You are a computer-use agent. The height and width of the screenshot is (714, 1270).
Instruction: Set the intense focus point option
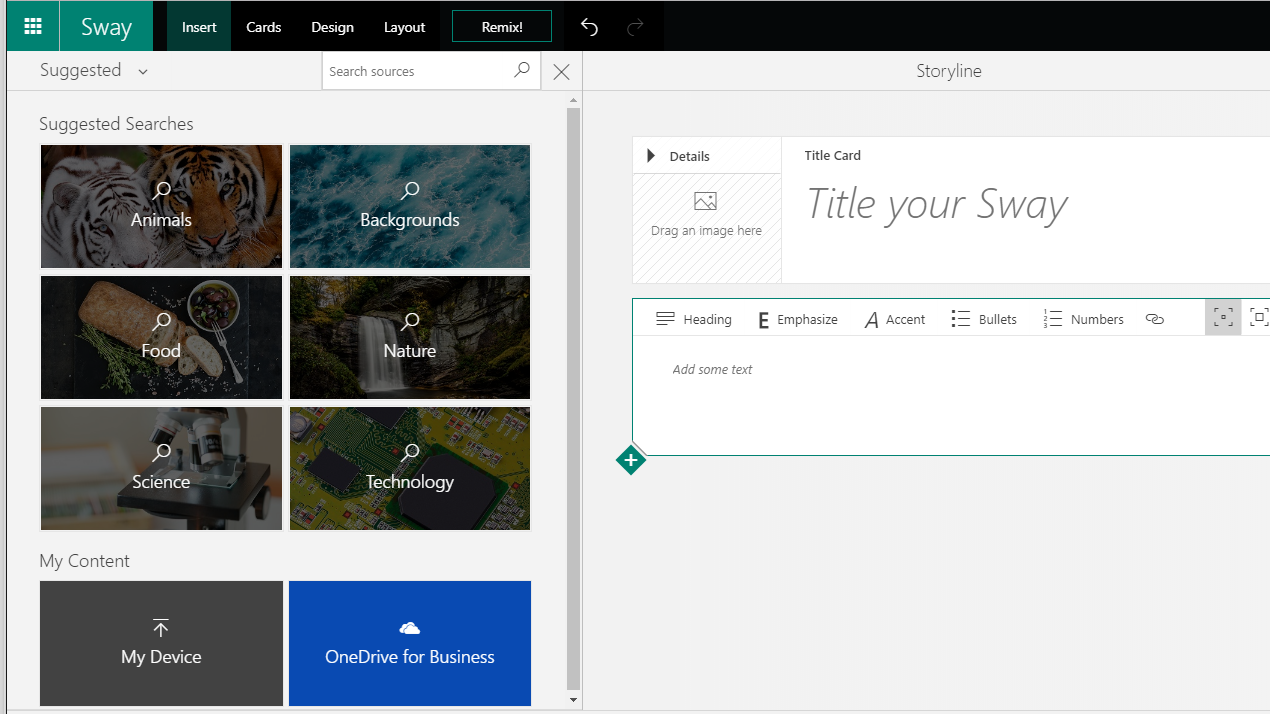pos(1259,317)
